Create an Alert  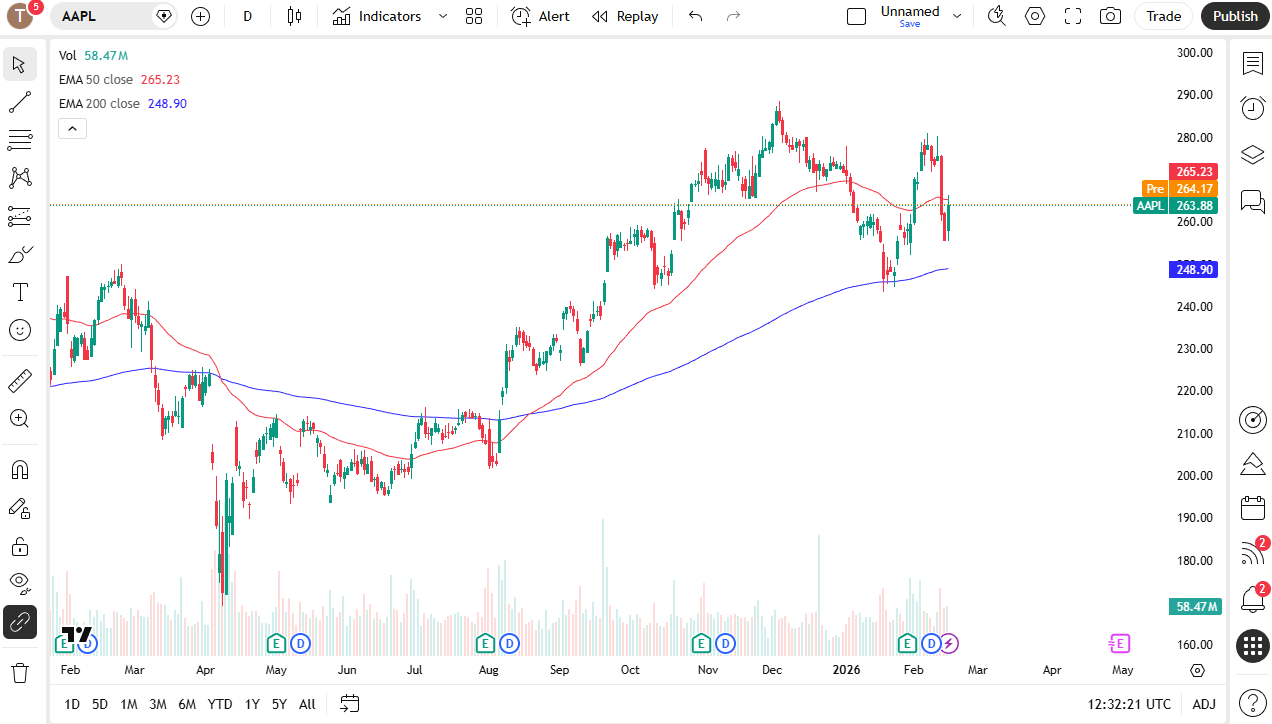(541, 16)
